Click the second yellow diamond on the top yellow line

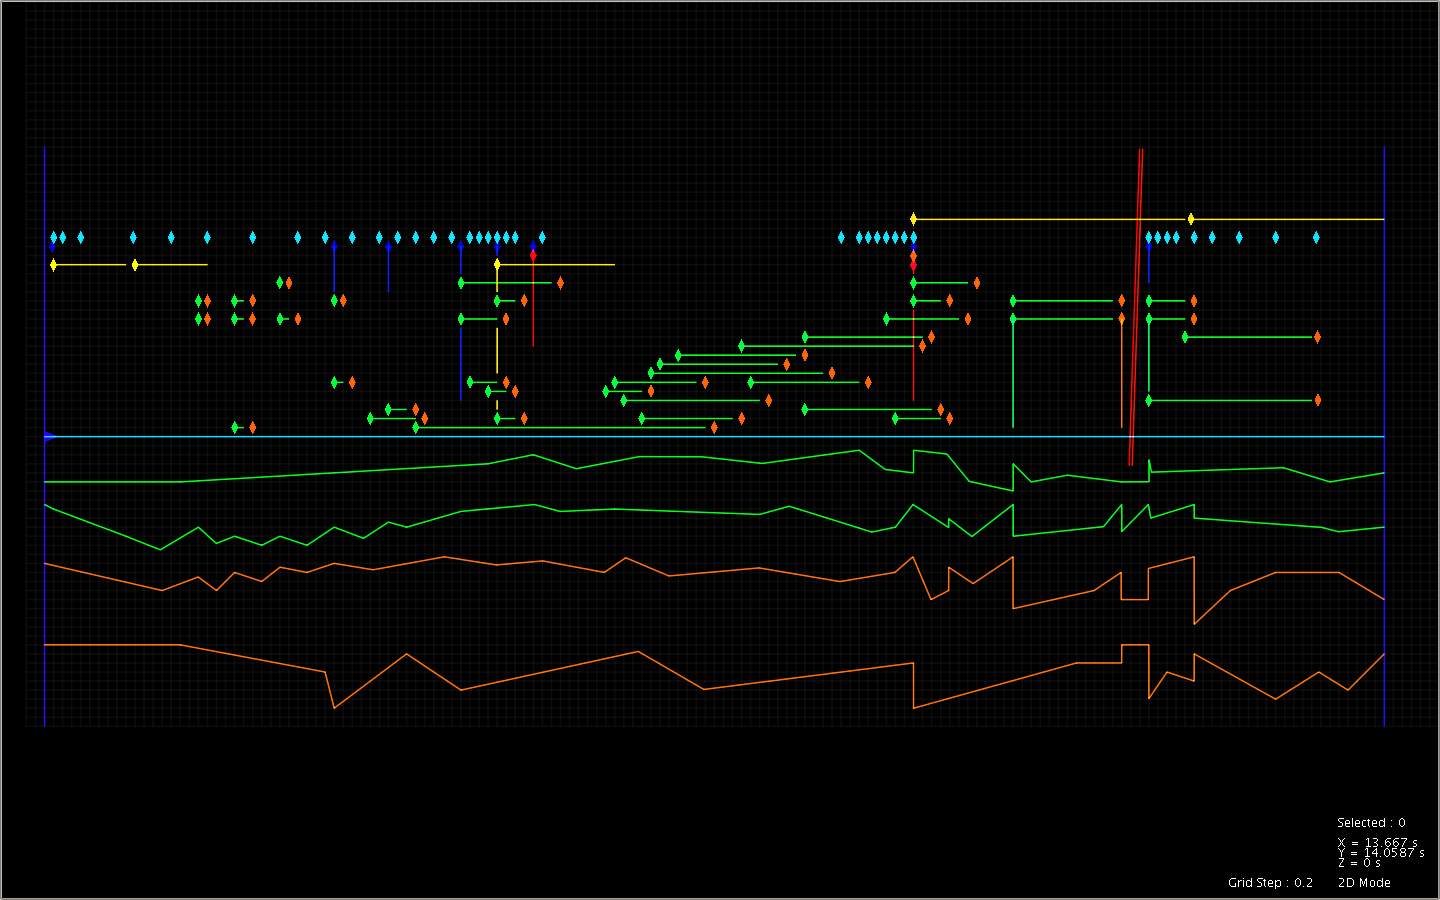(1191, 219)
